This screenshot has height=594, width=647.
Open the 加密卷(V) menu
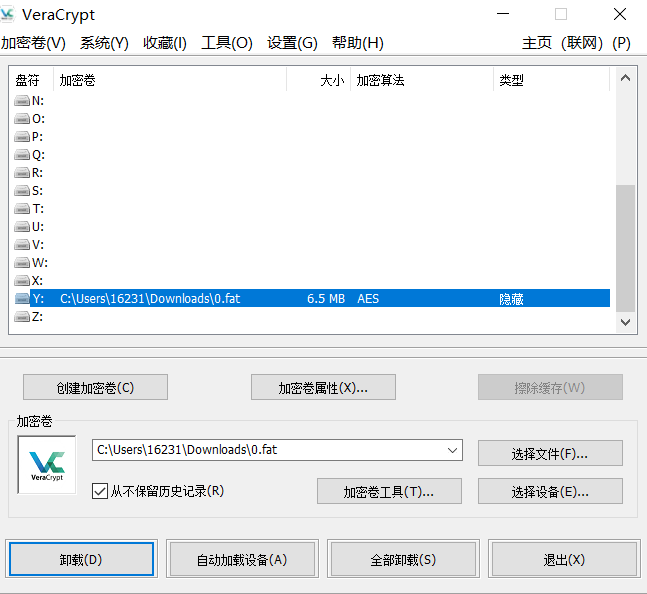coord(33,43)
